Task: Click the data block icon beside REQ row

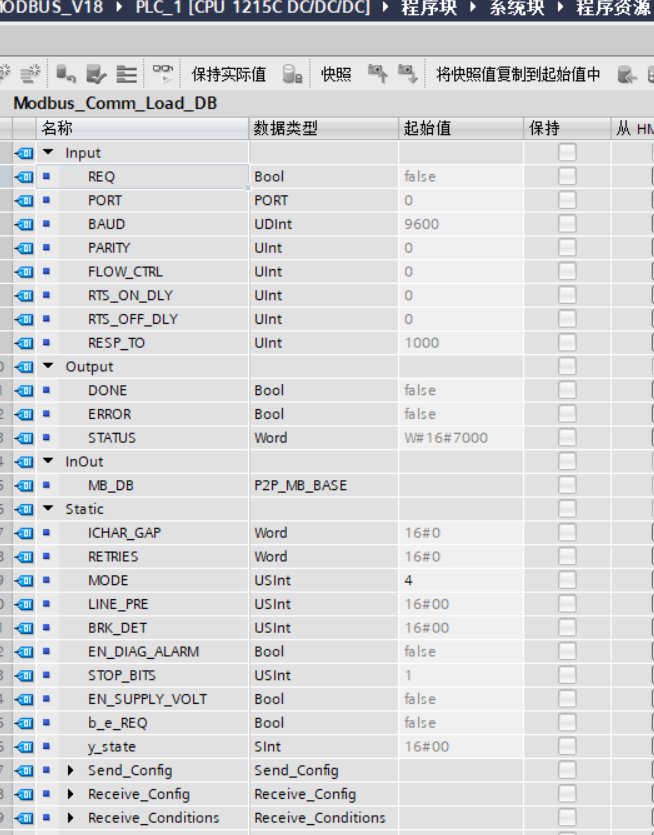Action: (x=25, y=177)
